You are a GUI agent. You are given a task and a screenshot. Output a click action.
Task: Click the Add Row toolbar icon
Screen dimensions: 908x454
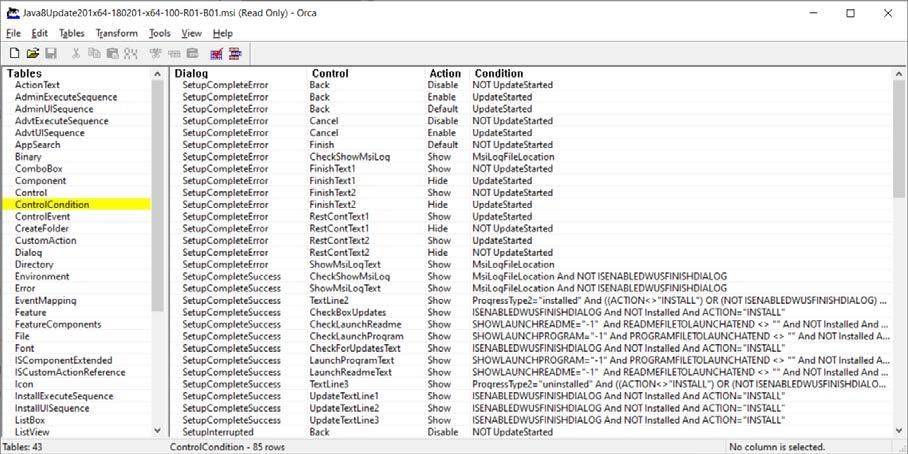tap(174, 54)
